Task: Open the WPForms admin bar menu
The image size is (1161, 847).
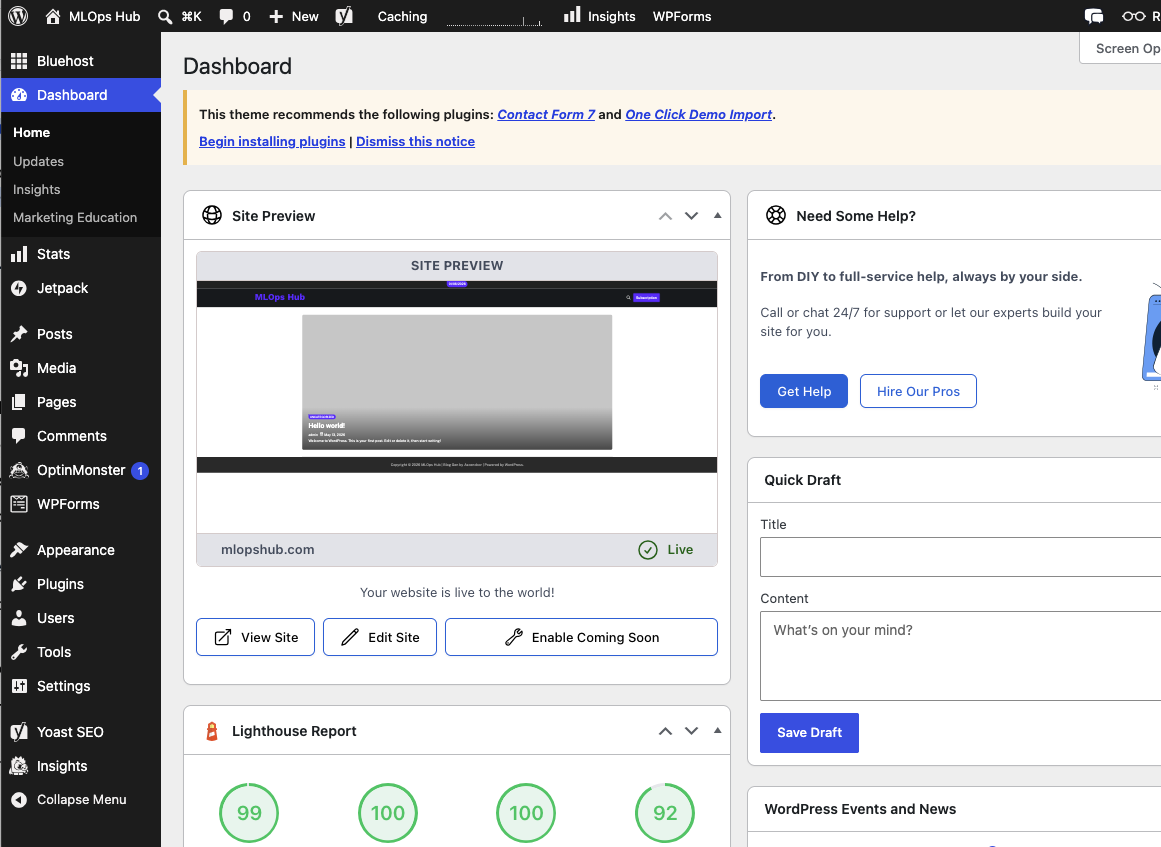Action: 682,16
